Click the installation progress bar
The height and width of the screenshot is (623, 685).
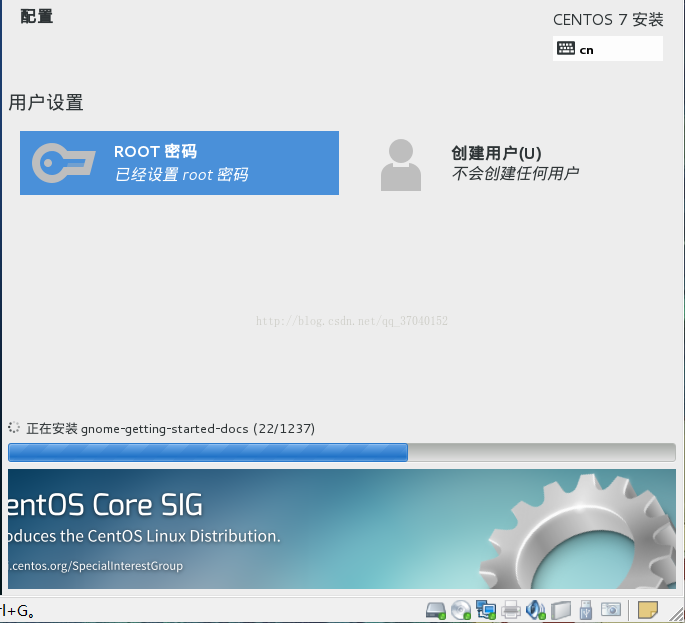click(x=342, y=452)
